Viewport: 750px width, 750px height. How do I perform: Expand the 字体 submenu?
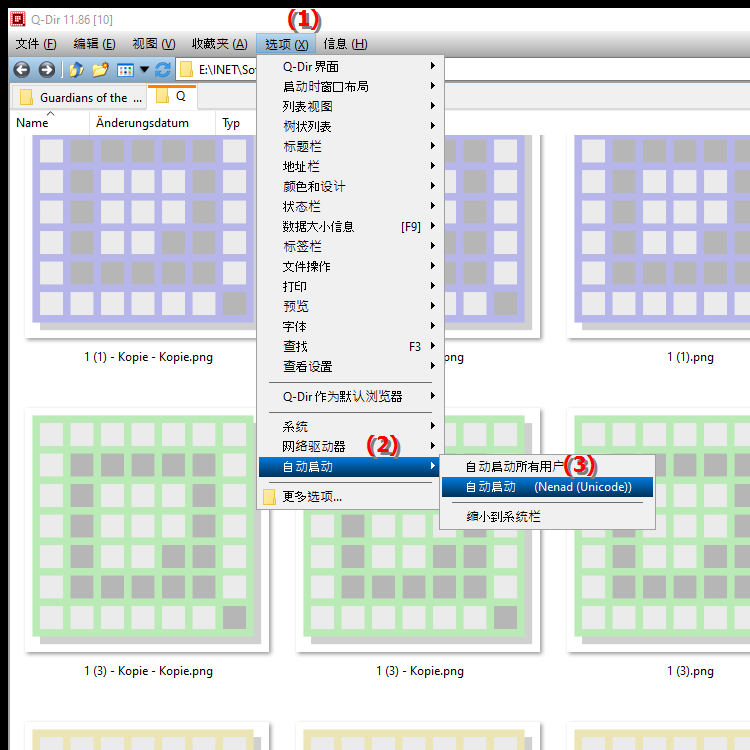[350, 326]
